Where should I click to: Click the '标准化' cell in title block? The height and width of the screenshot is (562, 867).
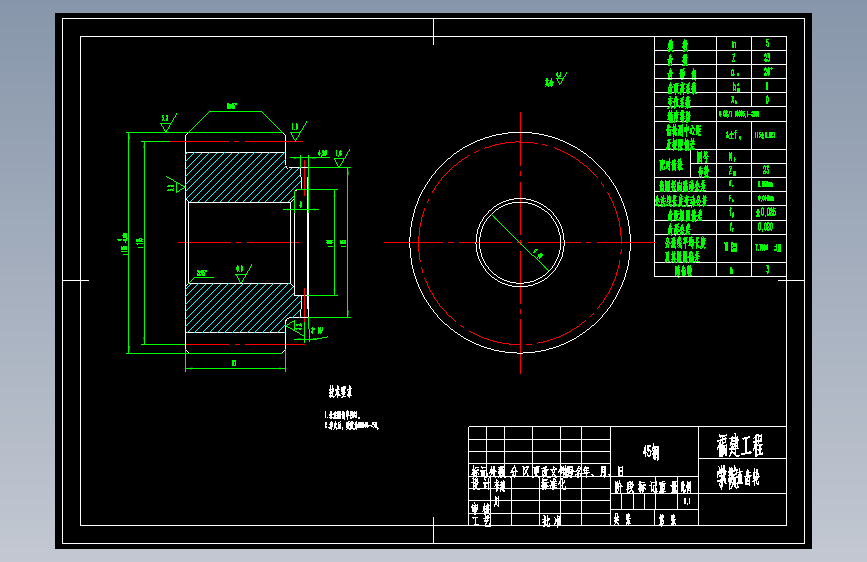point(553,484)
